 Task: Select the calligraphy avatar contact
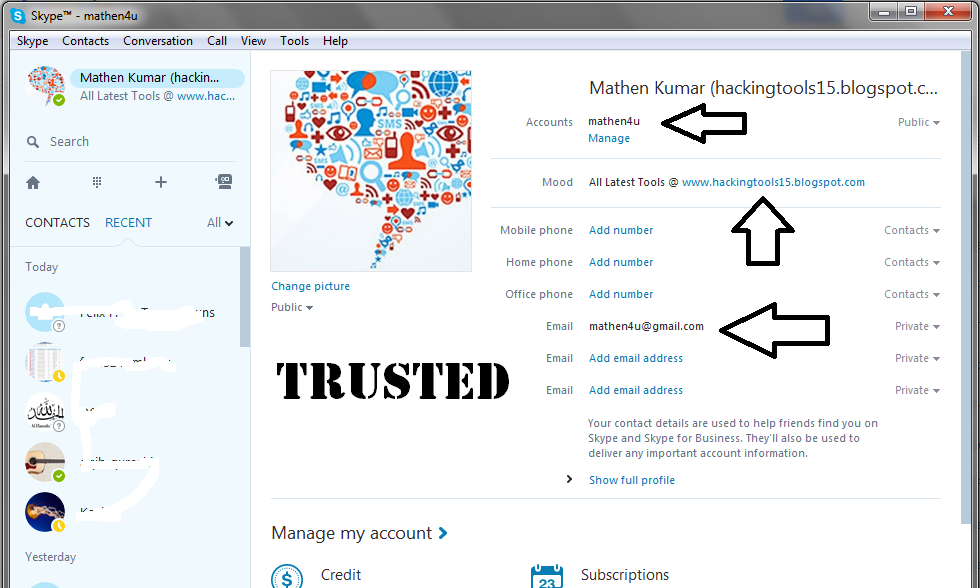pos(45,412)
